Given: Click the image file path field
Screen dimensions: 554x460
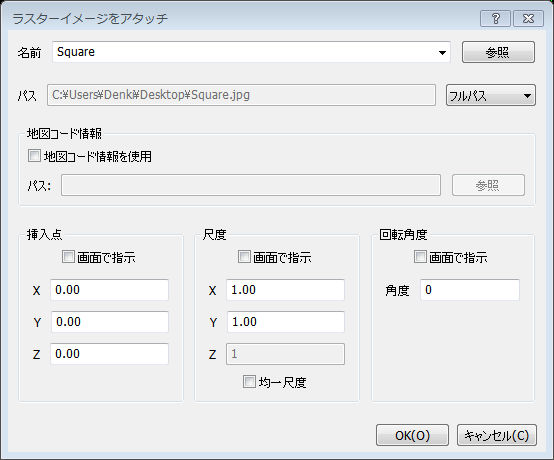Looking at the screenshot, I should [x=241, y=95].
